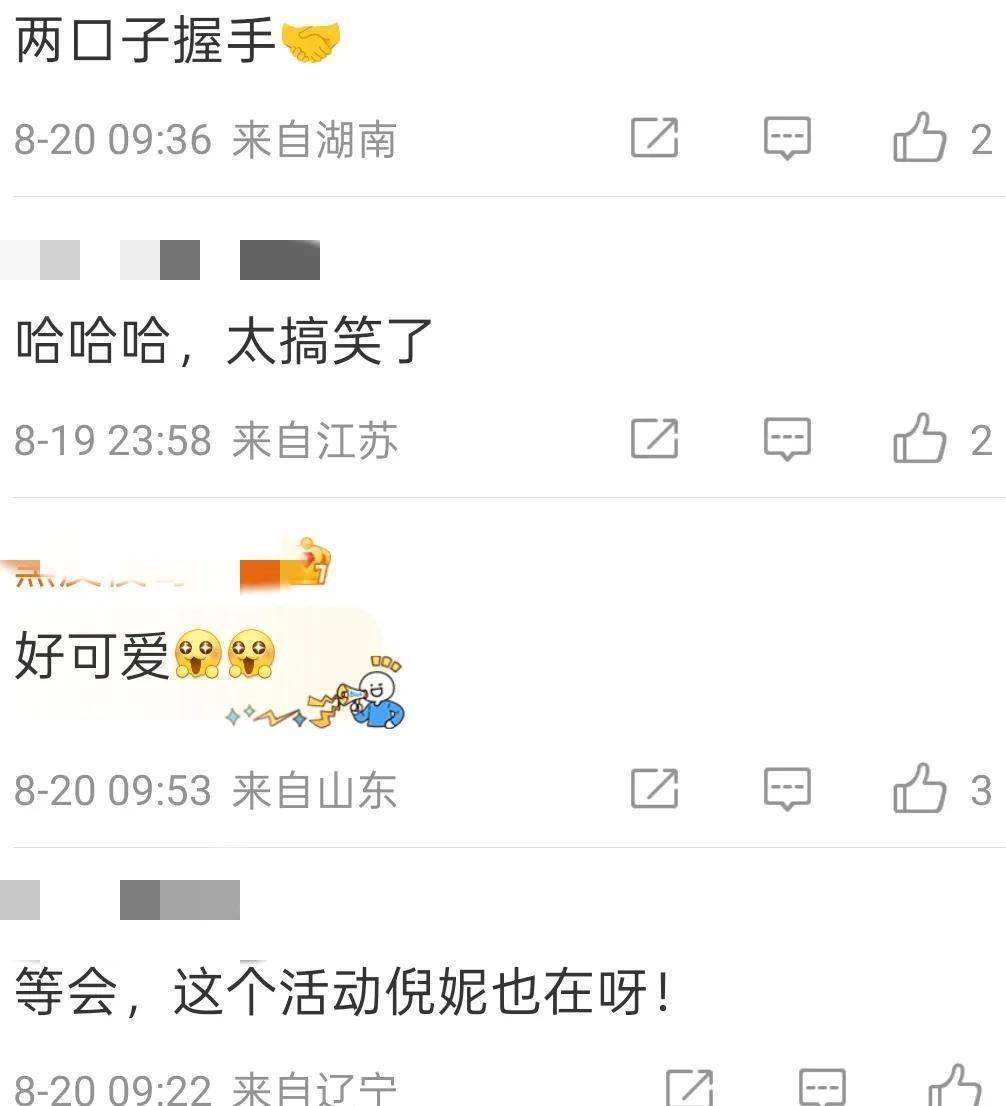Image resolution: width=1006 pixels, height=1106 pixels.
Task: Tap the comment text 等会，这个活动倪妮也在呀
Action: [342, 992]
